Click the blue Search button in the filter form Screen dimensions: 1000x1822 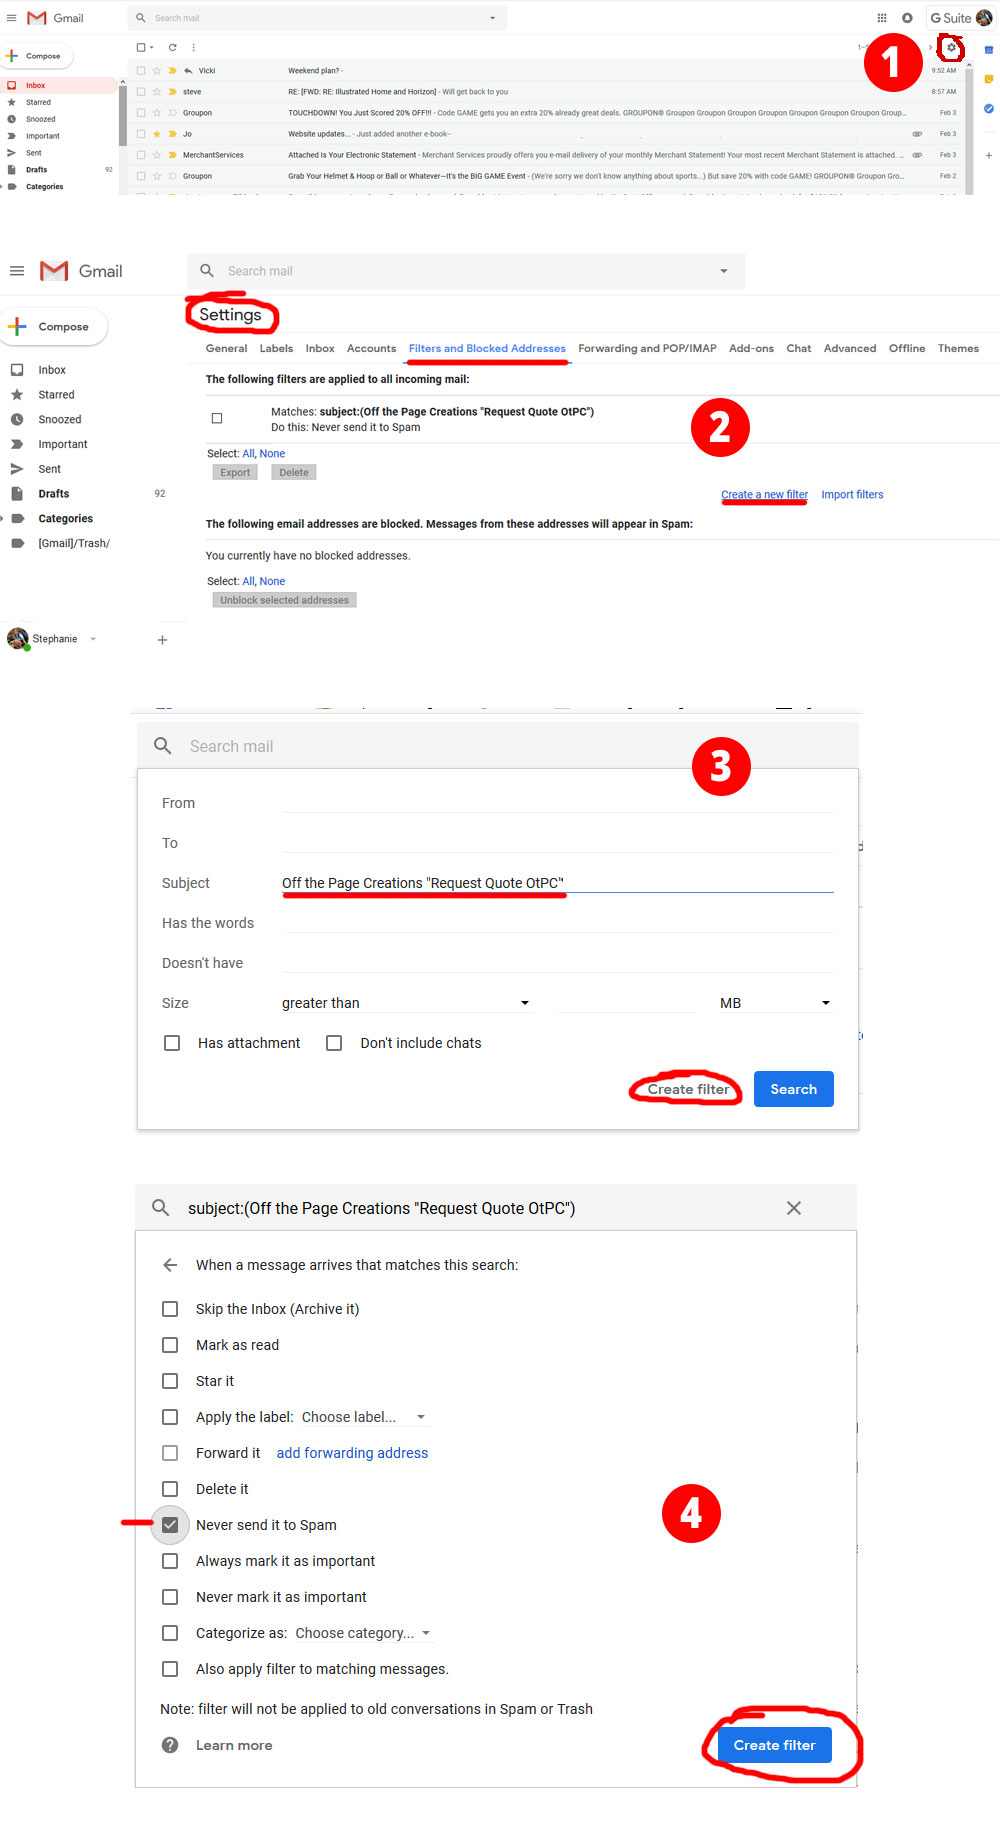pyautogui.click(x=794, y=1089)
